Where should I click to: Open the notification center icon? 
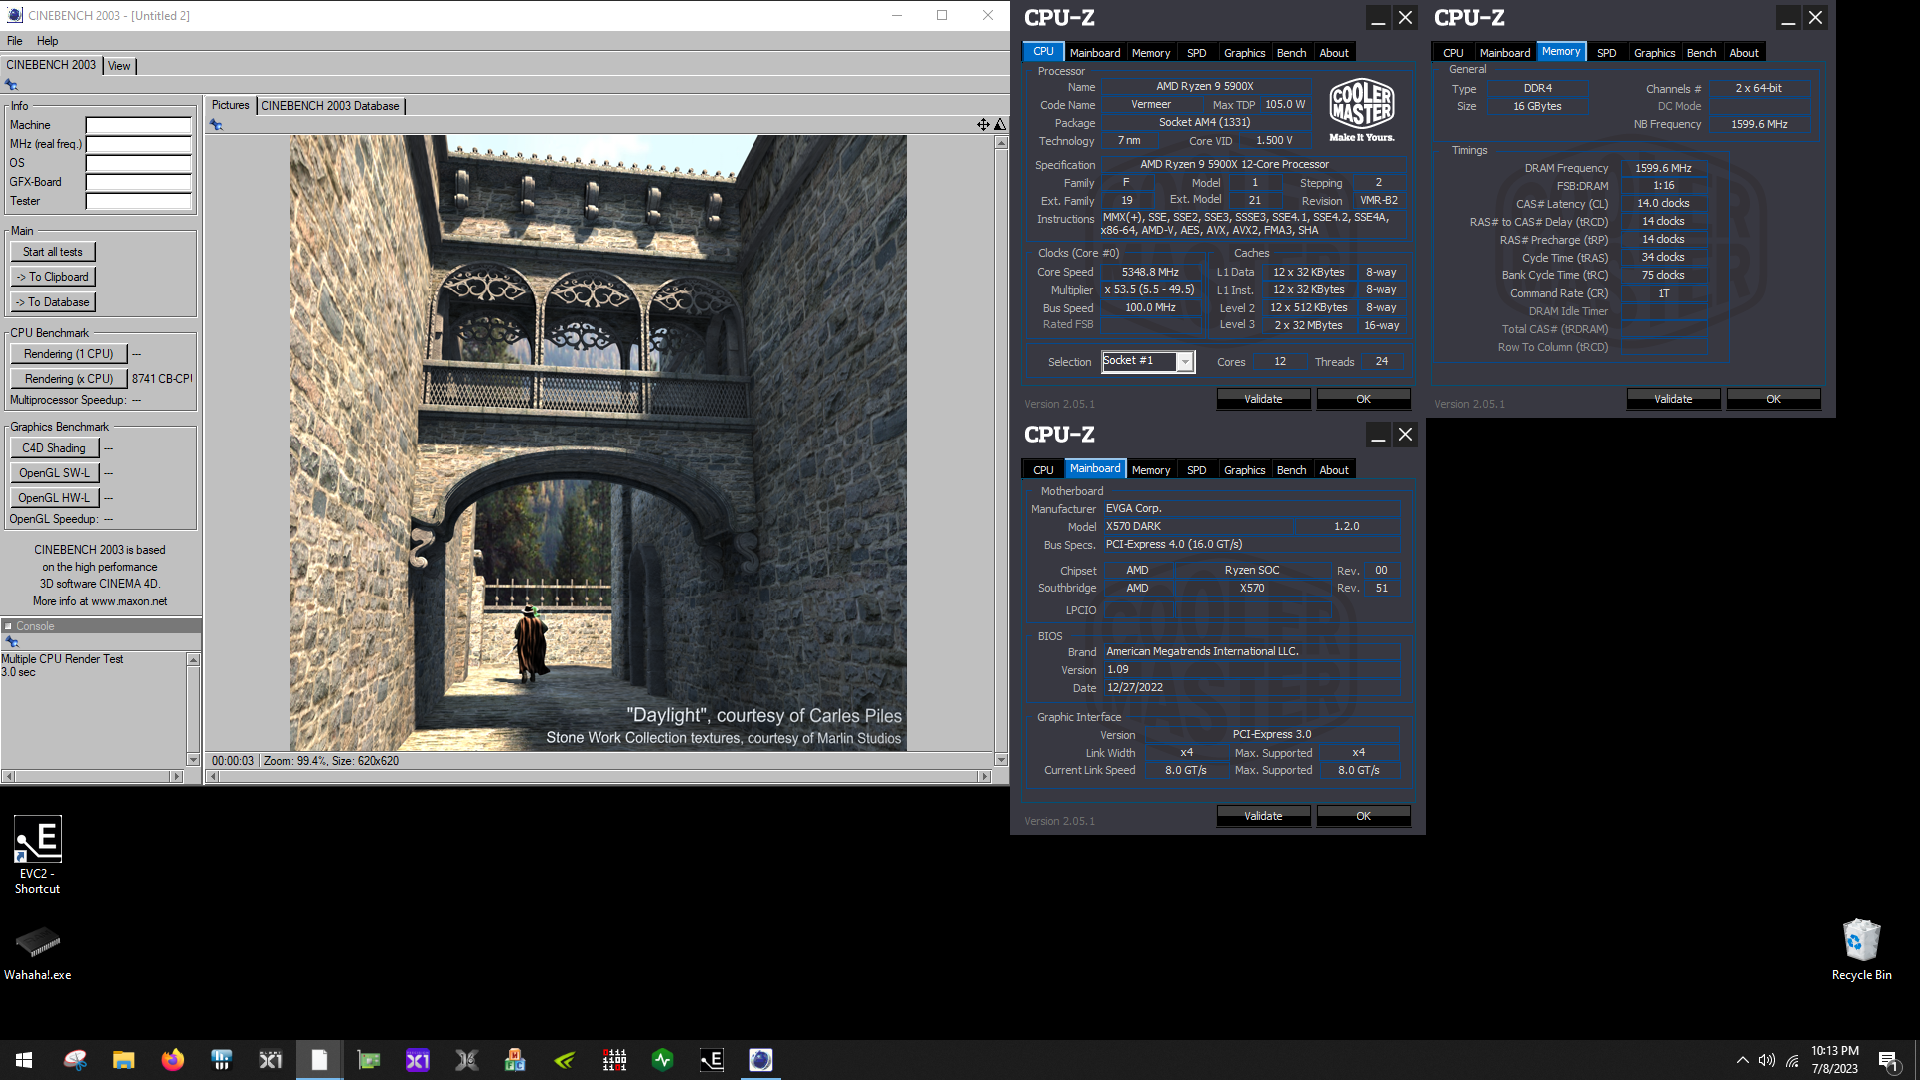tap(1889, 1061)
